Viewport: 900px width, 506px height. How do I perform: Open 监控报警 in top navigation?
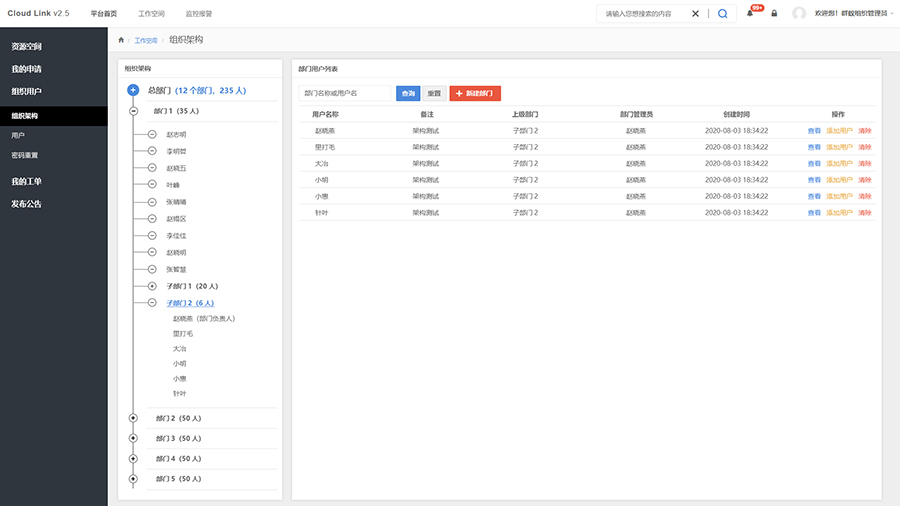199,14
